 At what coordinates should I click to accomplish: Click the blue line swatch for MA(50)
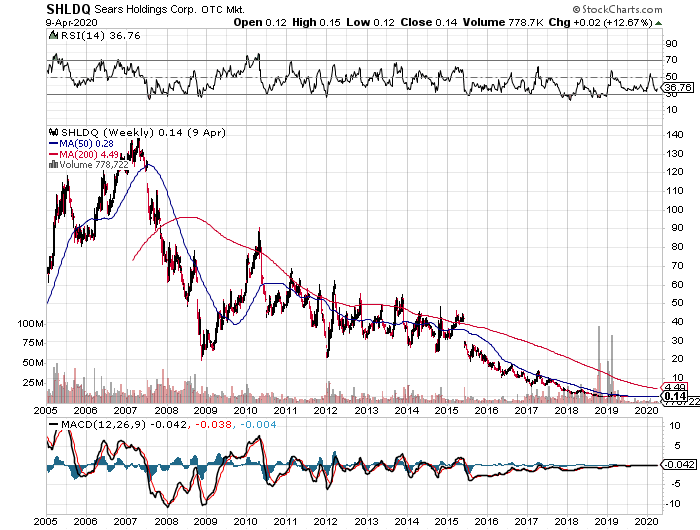(x=53, y=144)
